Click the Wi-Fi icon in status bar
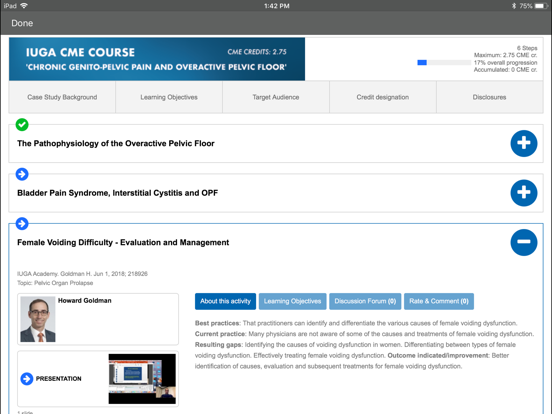552x414 pixels. pyautogui.click(x=24, y=6)
